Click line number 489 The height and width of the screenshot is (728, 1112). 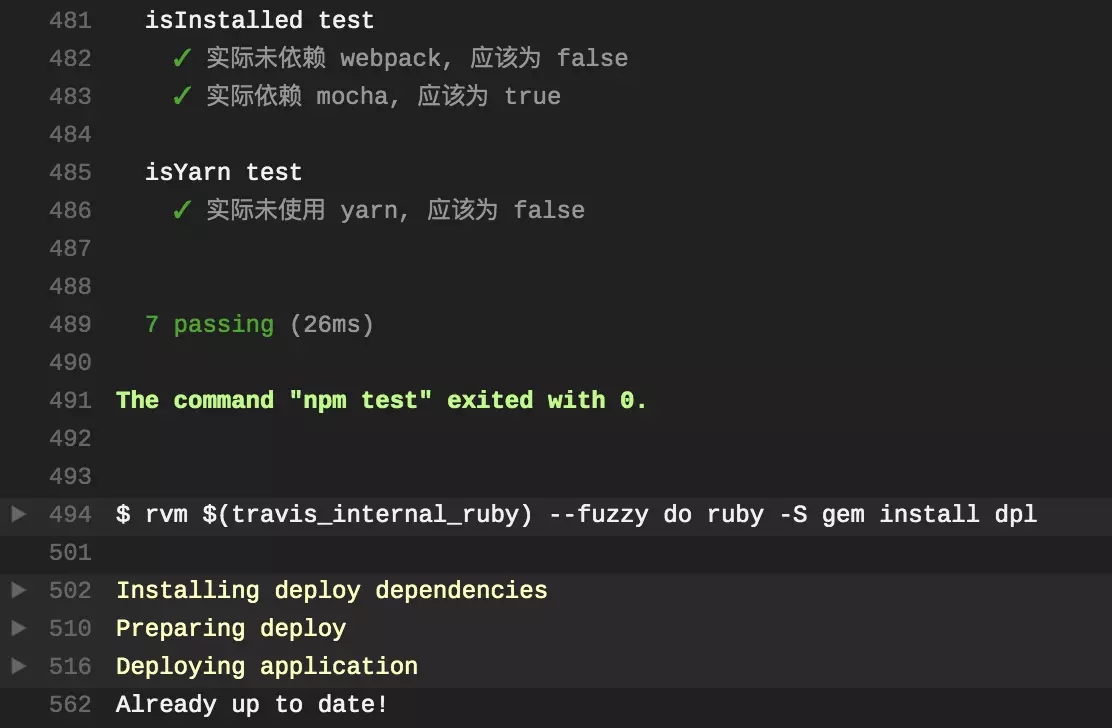click(70, 324)
